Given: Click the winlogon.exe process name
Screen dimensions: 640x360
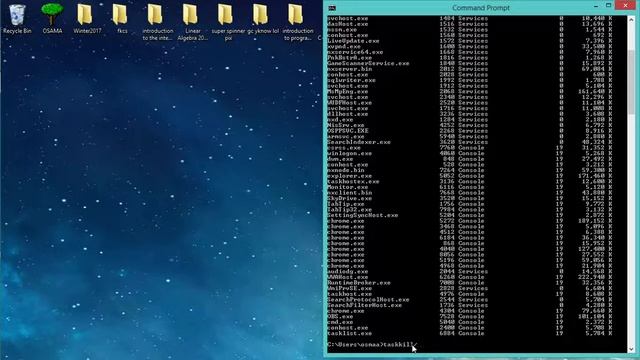Looking at the screenshot, I should coord(349,153).
